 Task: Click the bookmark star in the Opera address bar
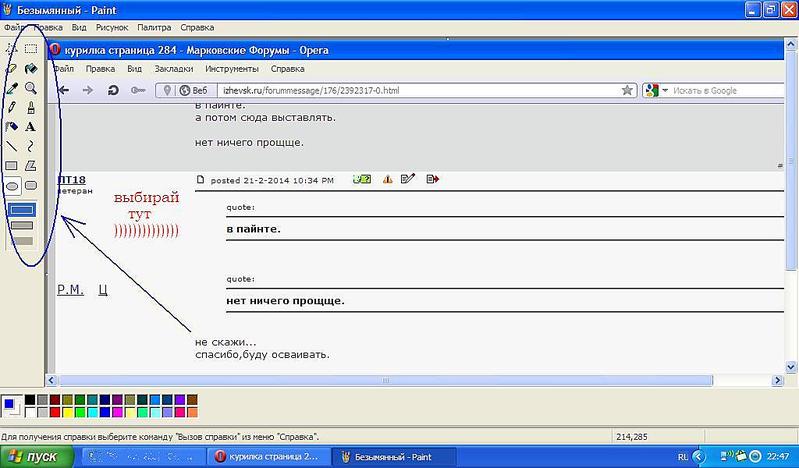coord(627,90)
